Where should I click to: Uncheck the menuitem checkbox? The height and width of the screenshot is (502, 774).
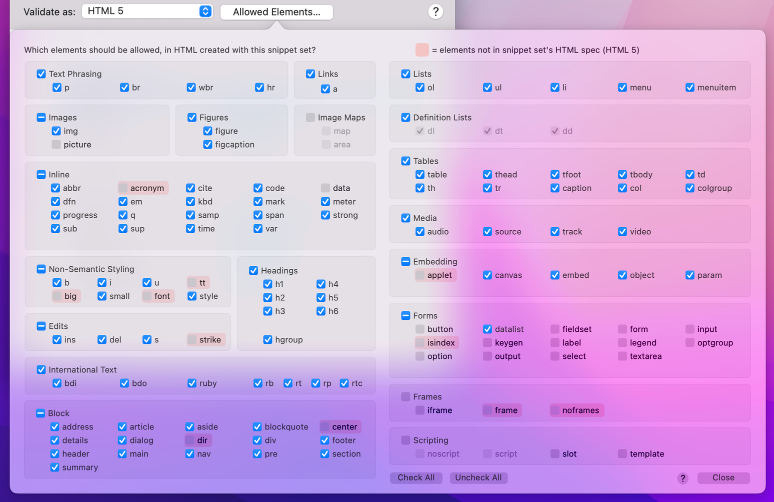point(690,87)
